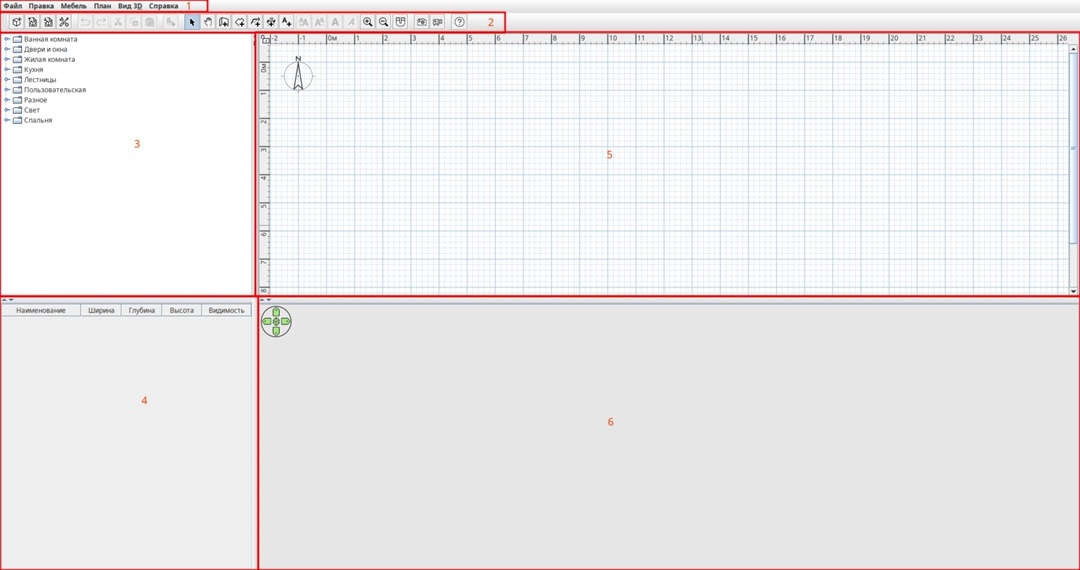The image size is (1080, 570).
Task: Click the Create video camera icon
Action: coord(437,22)
